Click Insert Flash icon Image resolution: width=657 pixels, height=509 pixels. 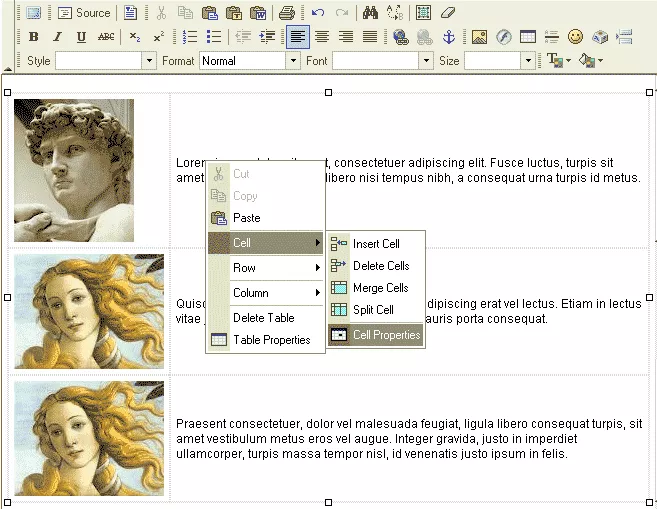click(504, 37)
